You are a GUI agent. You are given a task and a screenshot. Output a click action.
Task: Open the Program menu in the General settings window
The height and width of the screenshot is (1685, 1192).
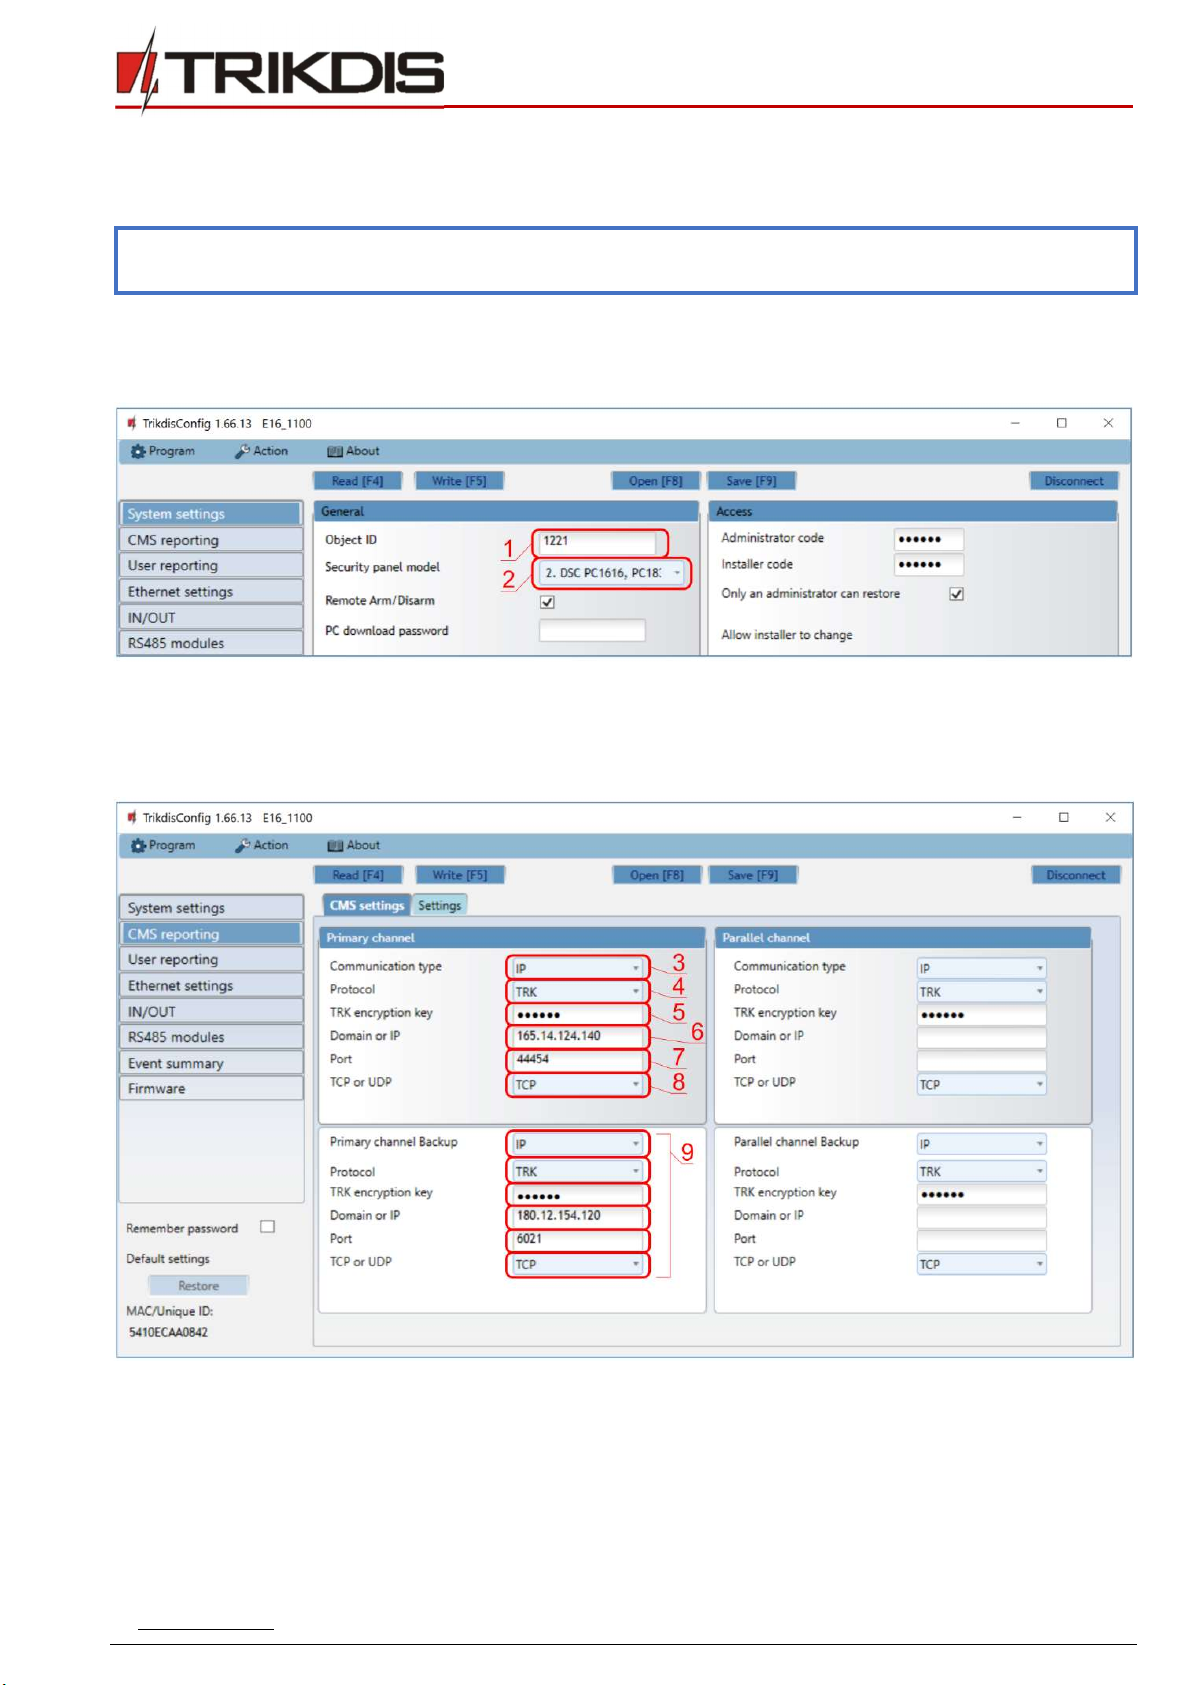coord(163,451)
